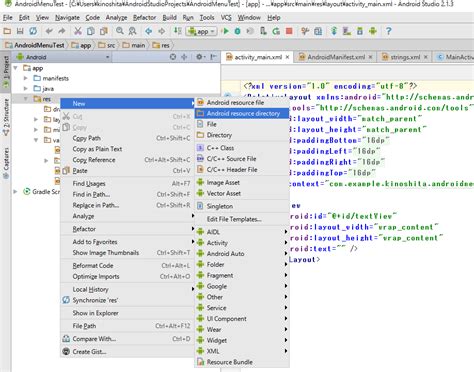Open the File menu
The image size is (474, 372).
coord(8,18)
